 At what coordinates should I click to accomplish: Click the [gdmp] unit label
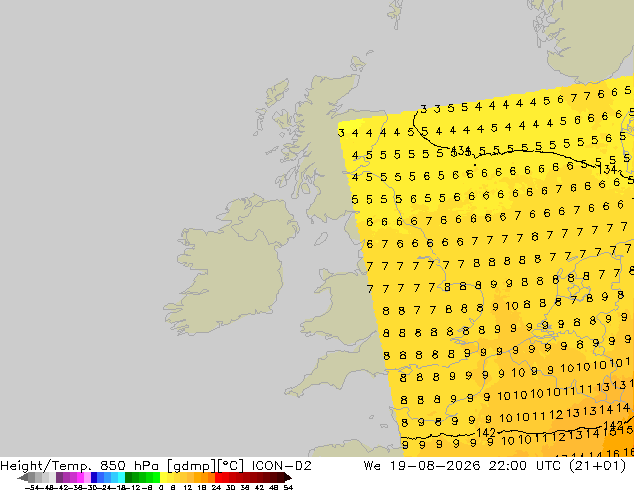pyautogui.click(x=192, y=466)
